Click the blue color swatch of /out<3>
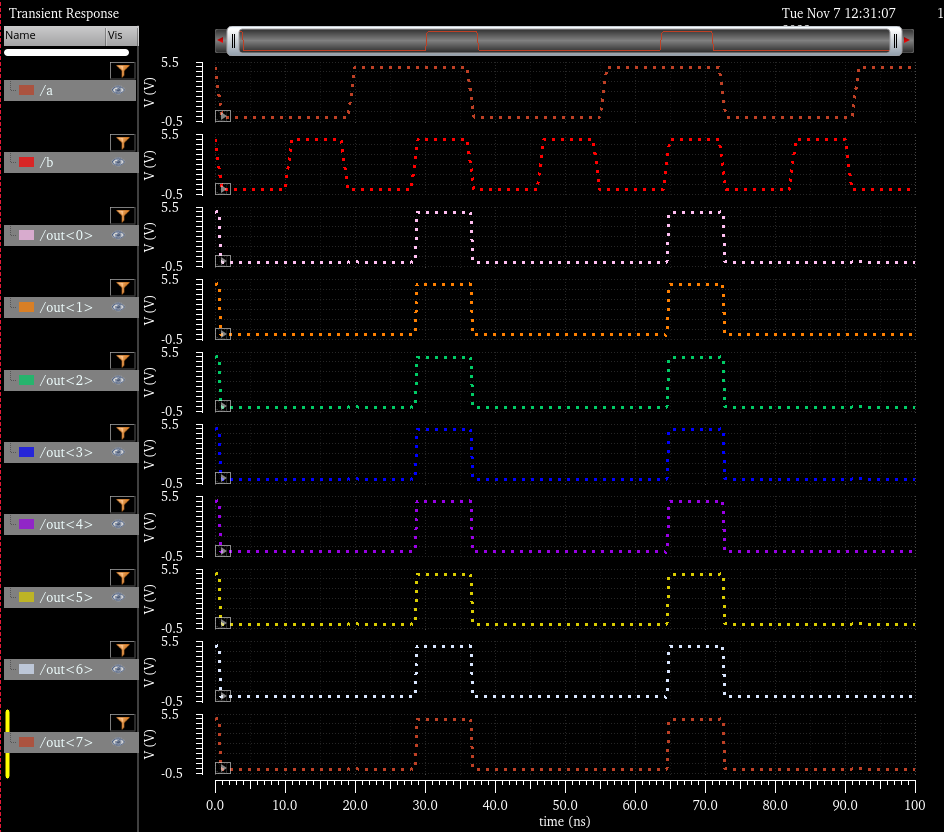Screen dimensions: 944x832 (27, 452)
